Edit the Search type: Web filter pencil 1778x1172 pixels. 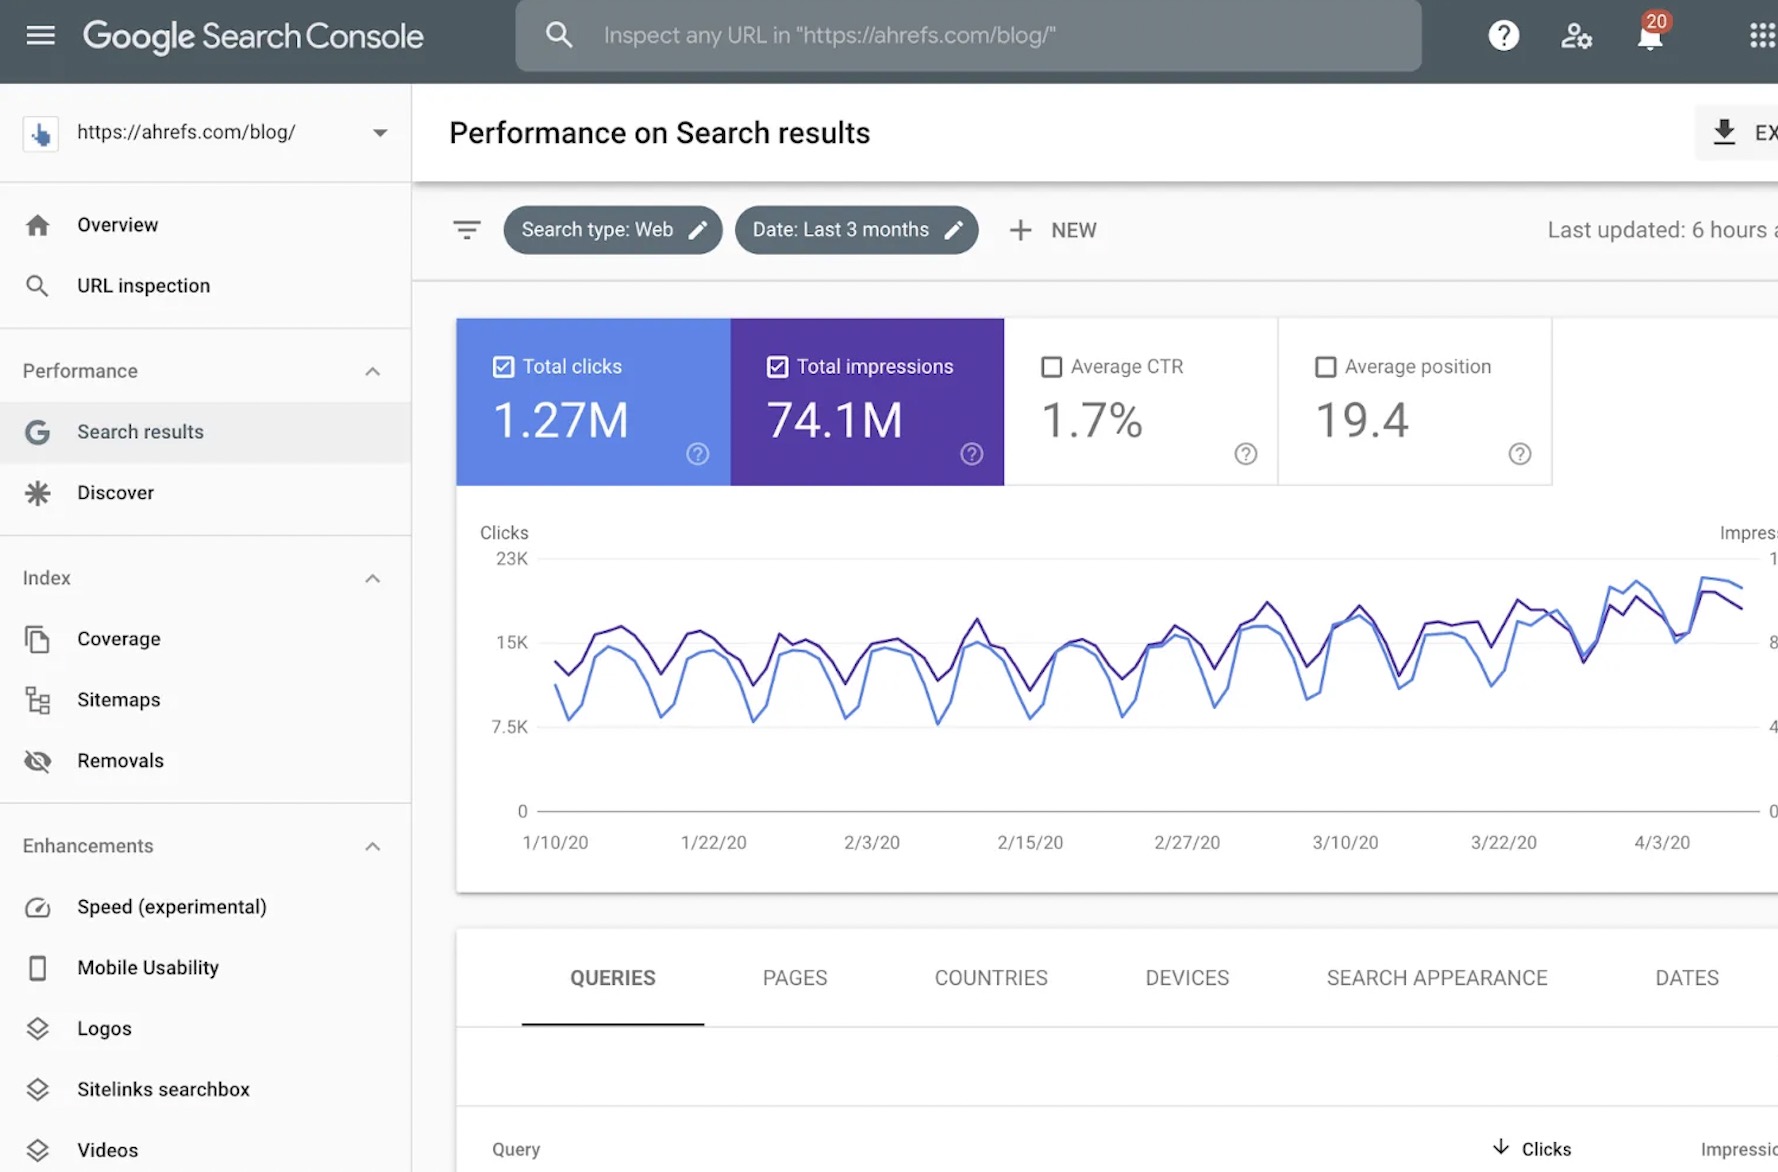click(698, 230)
